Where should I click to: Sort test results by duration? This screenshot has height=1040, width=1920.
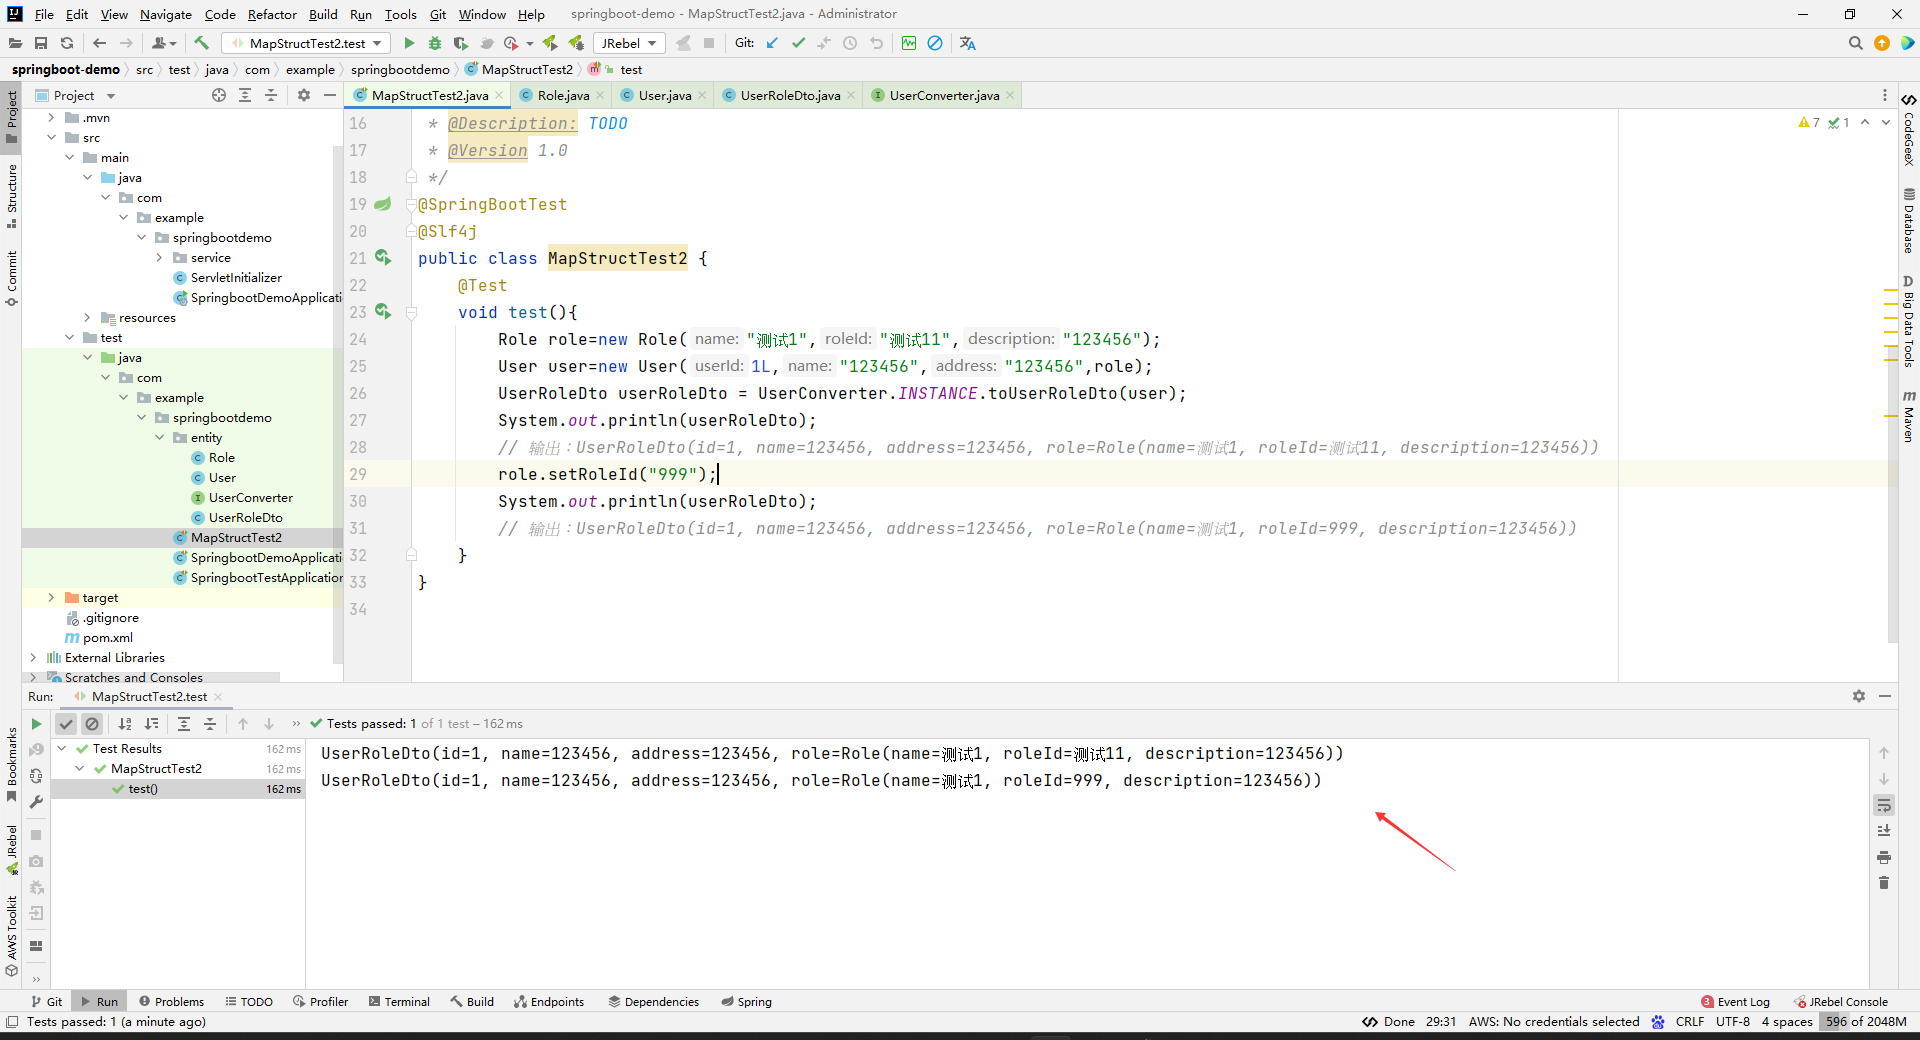[151, 724]
